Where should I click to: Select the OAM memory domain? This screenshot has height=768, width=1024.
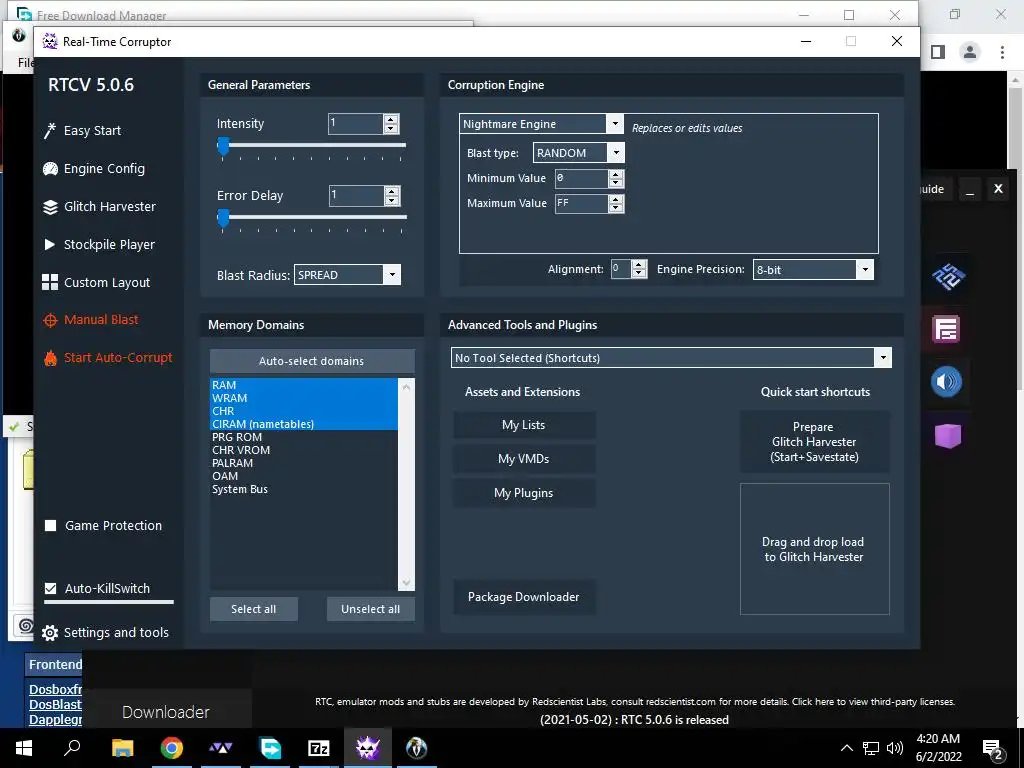pos(304,476)
